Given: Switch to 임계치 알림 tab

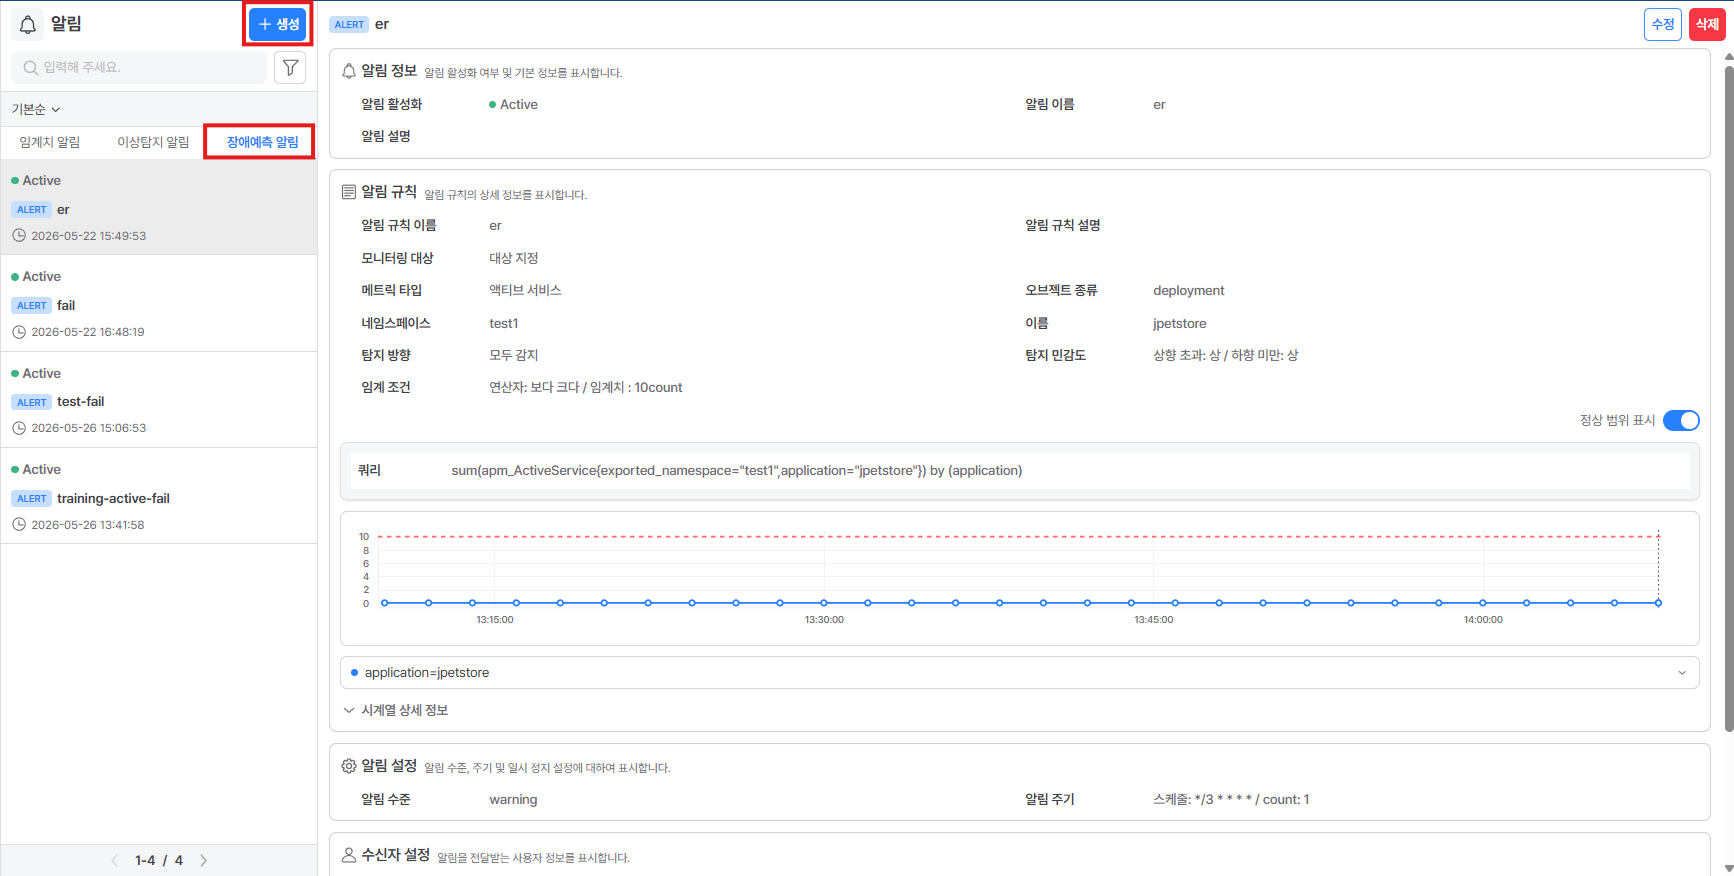Looking at the screenshot, I should click(50, 142).
